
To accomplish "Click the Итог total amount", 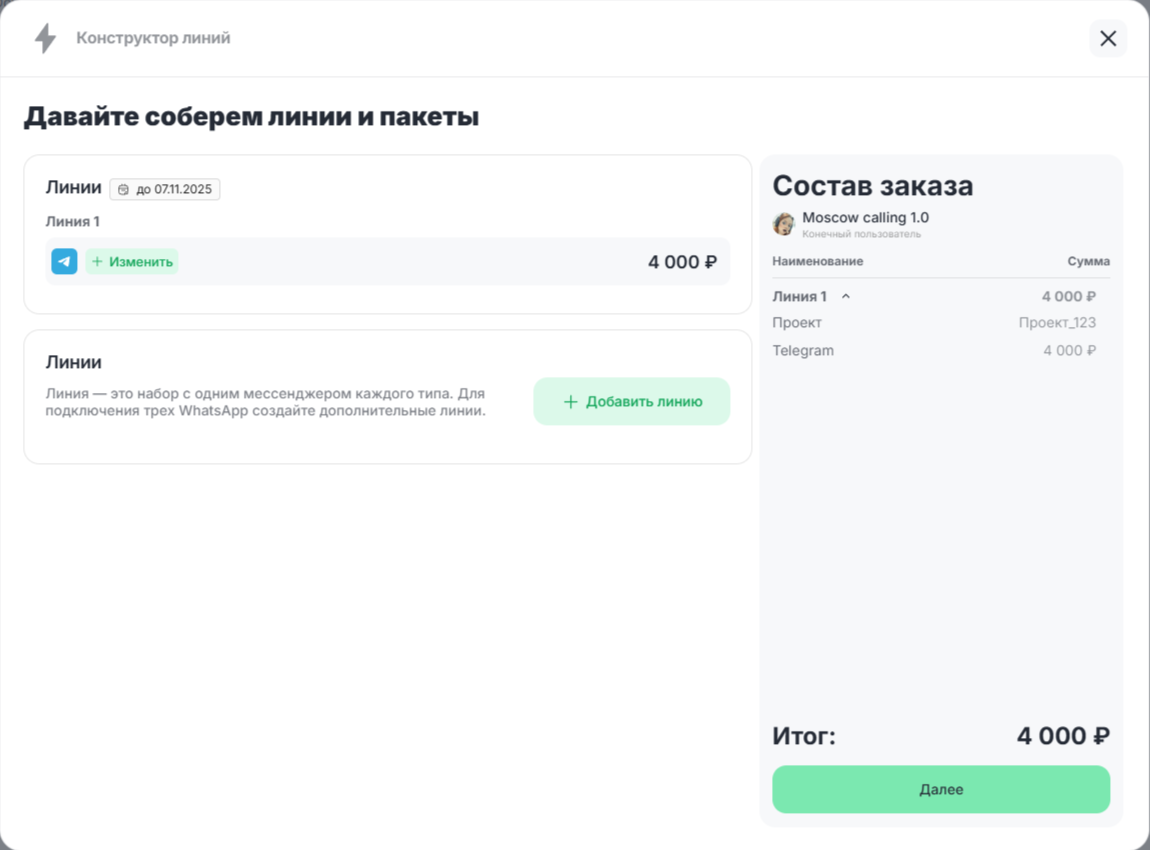I will pos(1062,736).
